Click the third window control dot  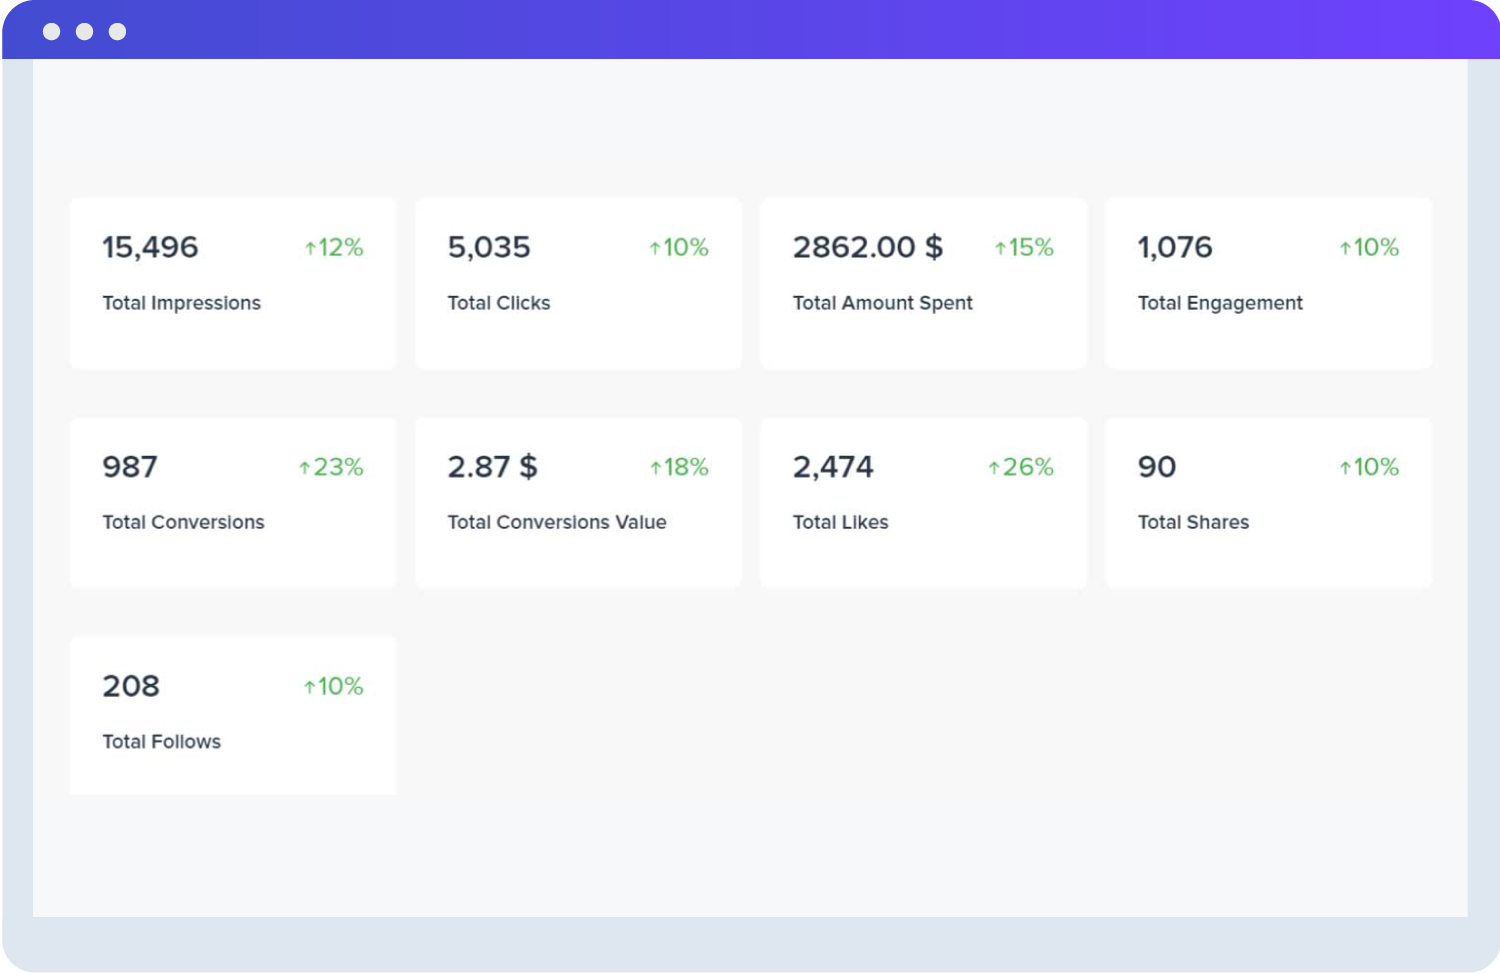tap(118, 32)
